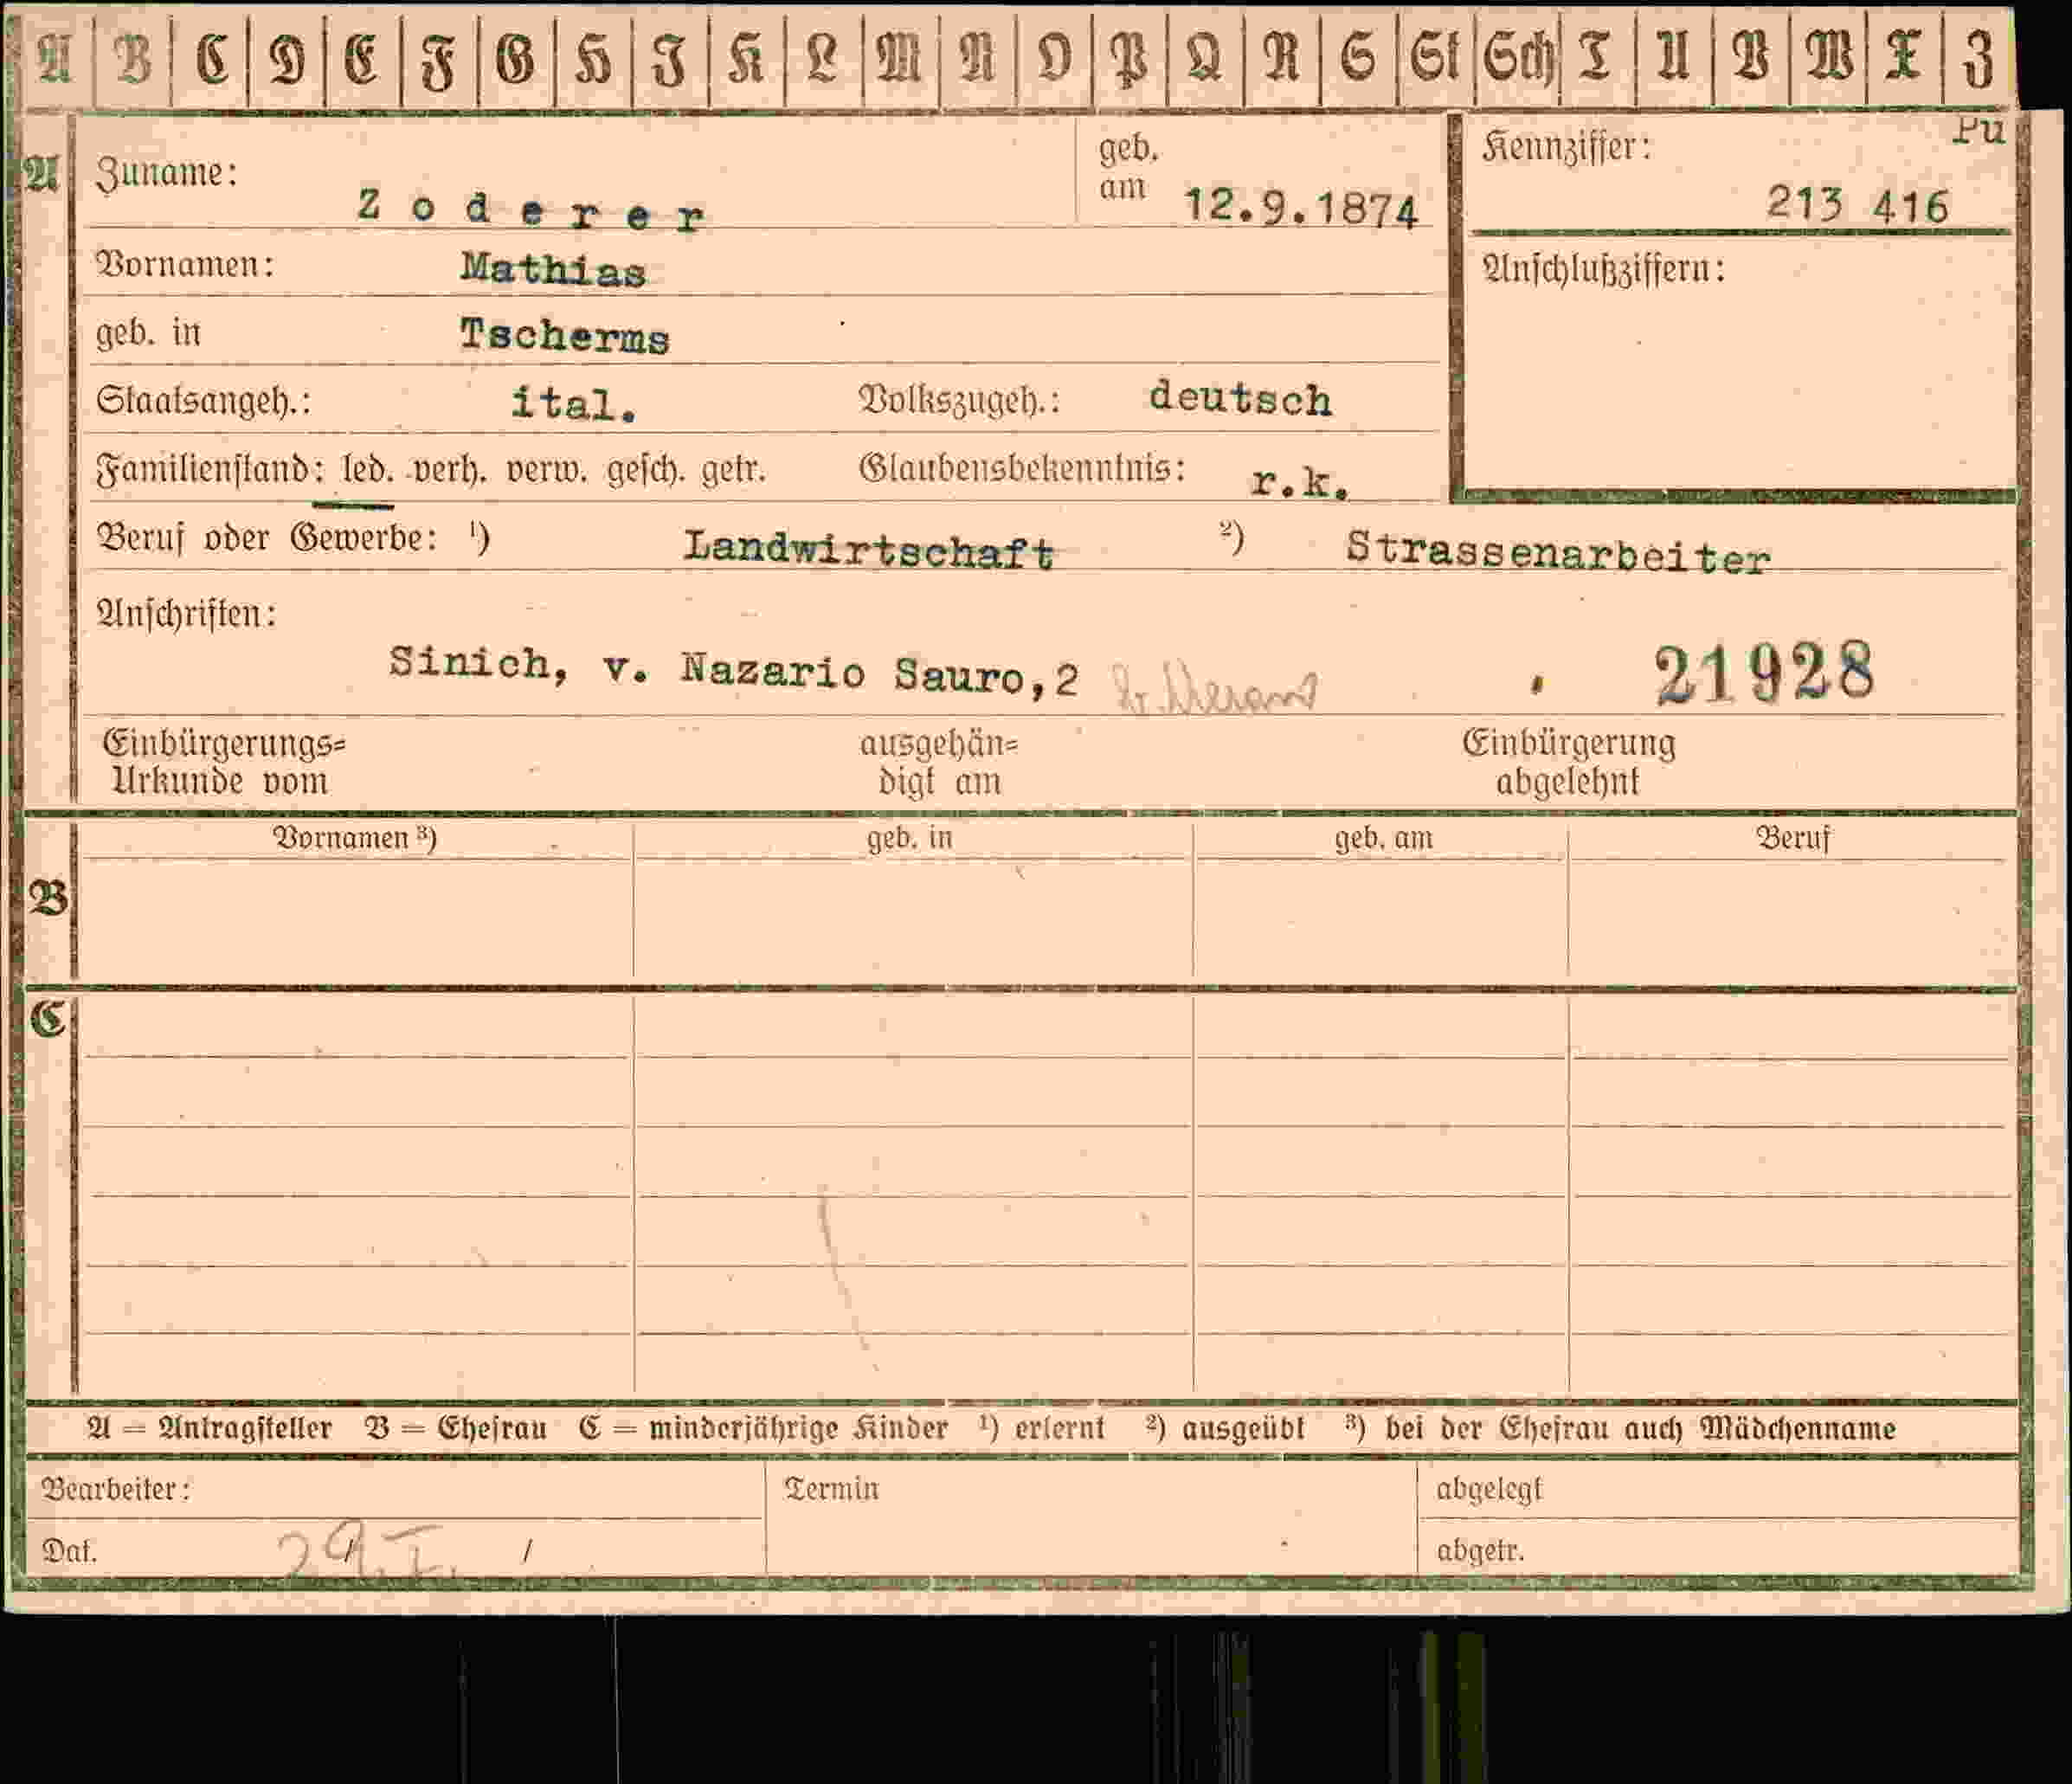Viewport: 2072px width, 1784px height.
Task: Click the Beruf oder Gewerbe label
Action: tap(267, 539)
